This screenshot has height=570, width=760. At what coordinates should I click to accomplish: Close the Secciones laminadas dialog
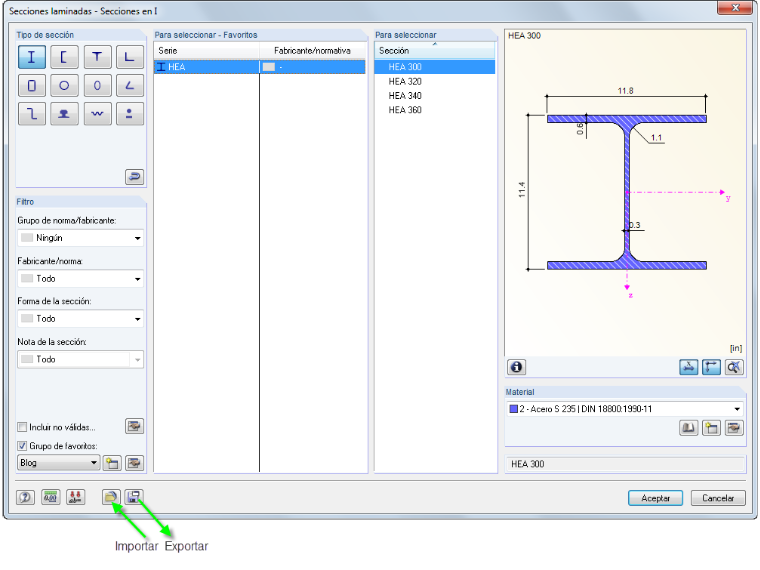click(735, 7)
